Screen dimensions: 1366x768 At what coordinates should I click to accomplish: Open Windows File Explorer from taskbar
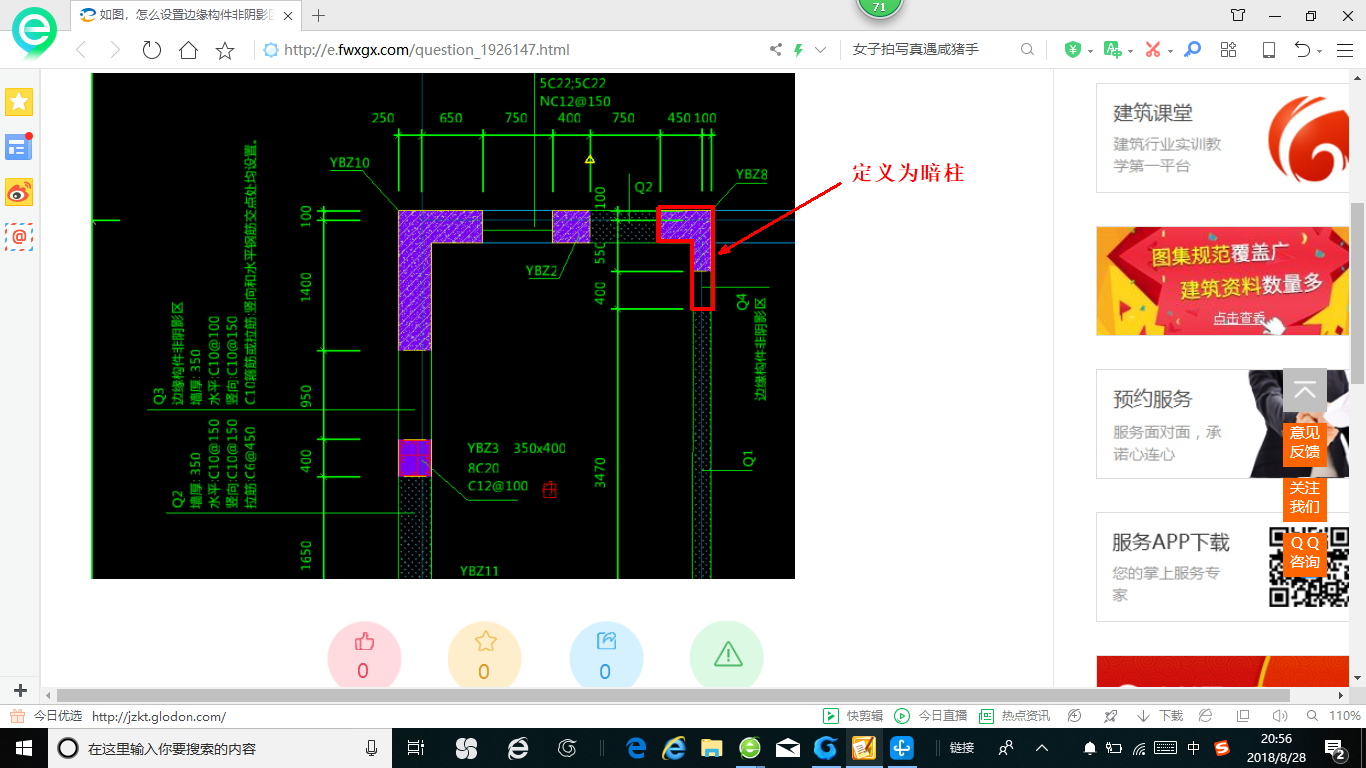click(711, 747)
